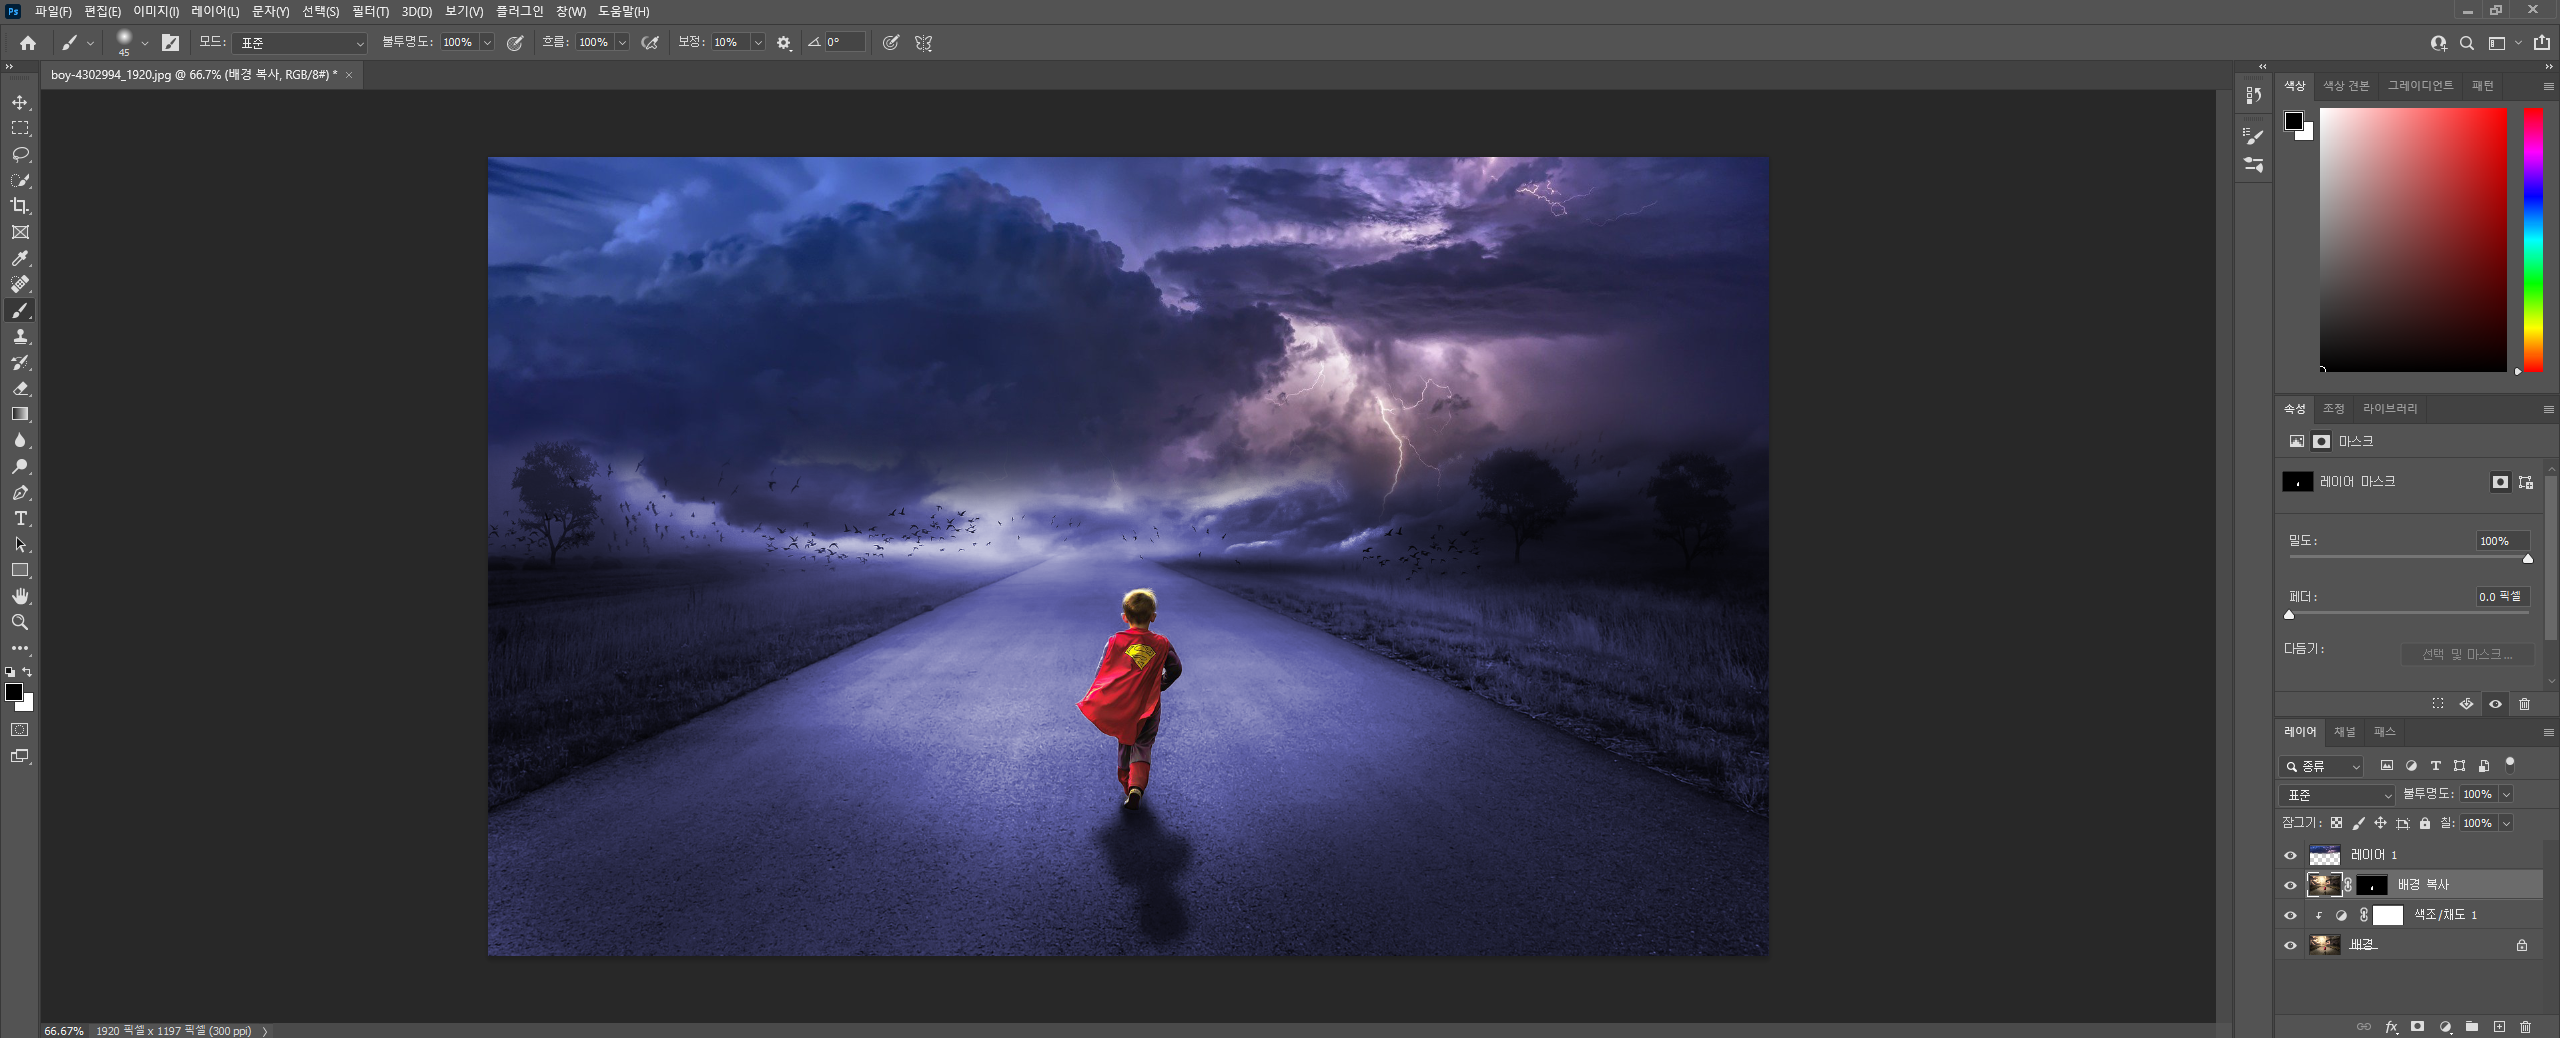Open brush mode 표준 dropdown

tap(300, 43)
